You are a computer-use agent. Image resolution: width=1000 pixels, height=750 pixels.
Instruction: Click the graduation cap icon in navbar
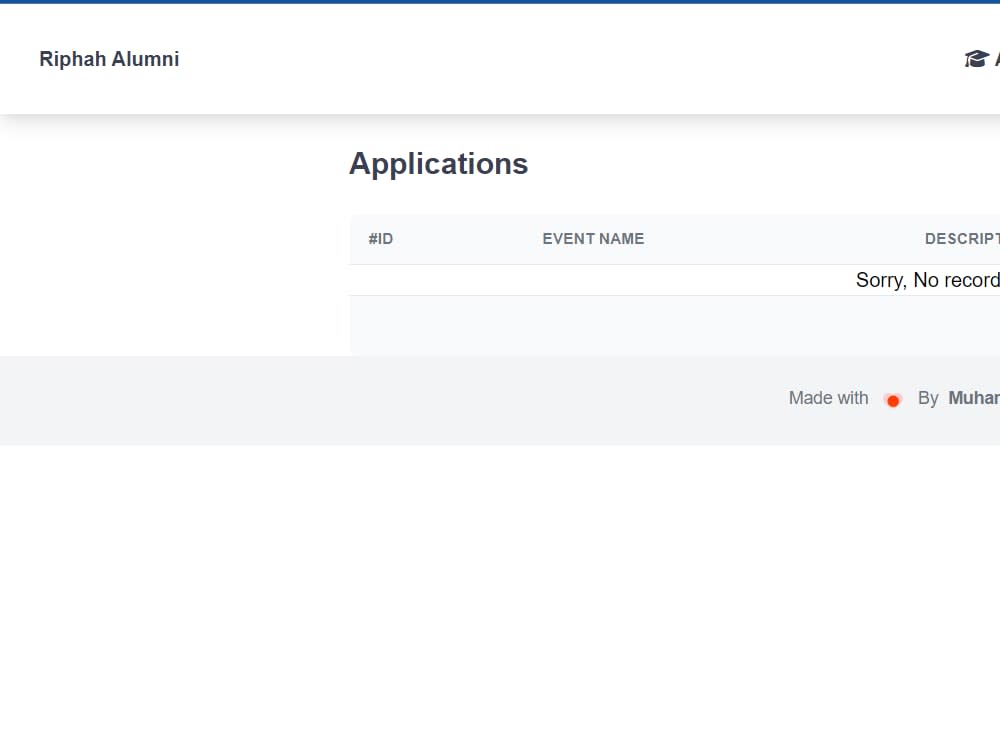[x=976, y=59]
